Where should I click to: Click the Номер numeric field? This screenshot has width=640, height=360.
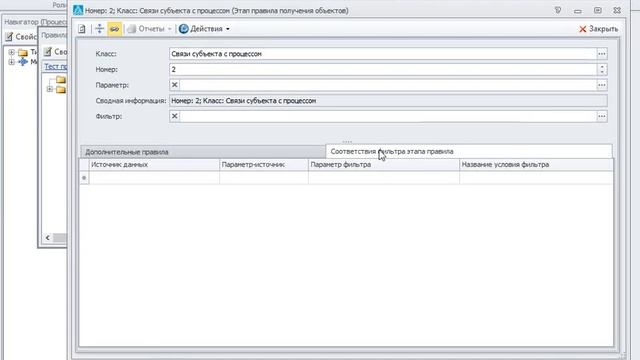point(383,69)
